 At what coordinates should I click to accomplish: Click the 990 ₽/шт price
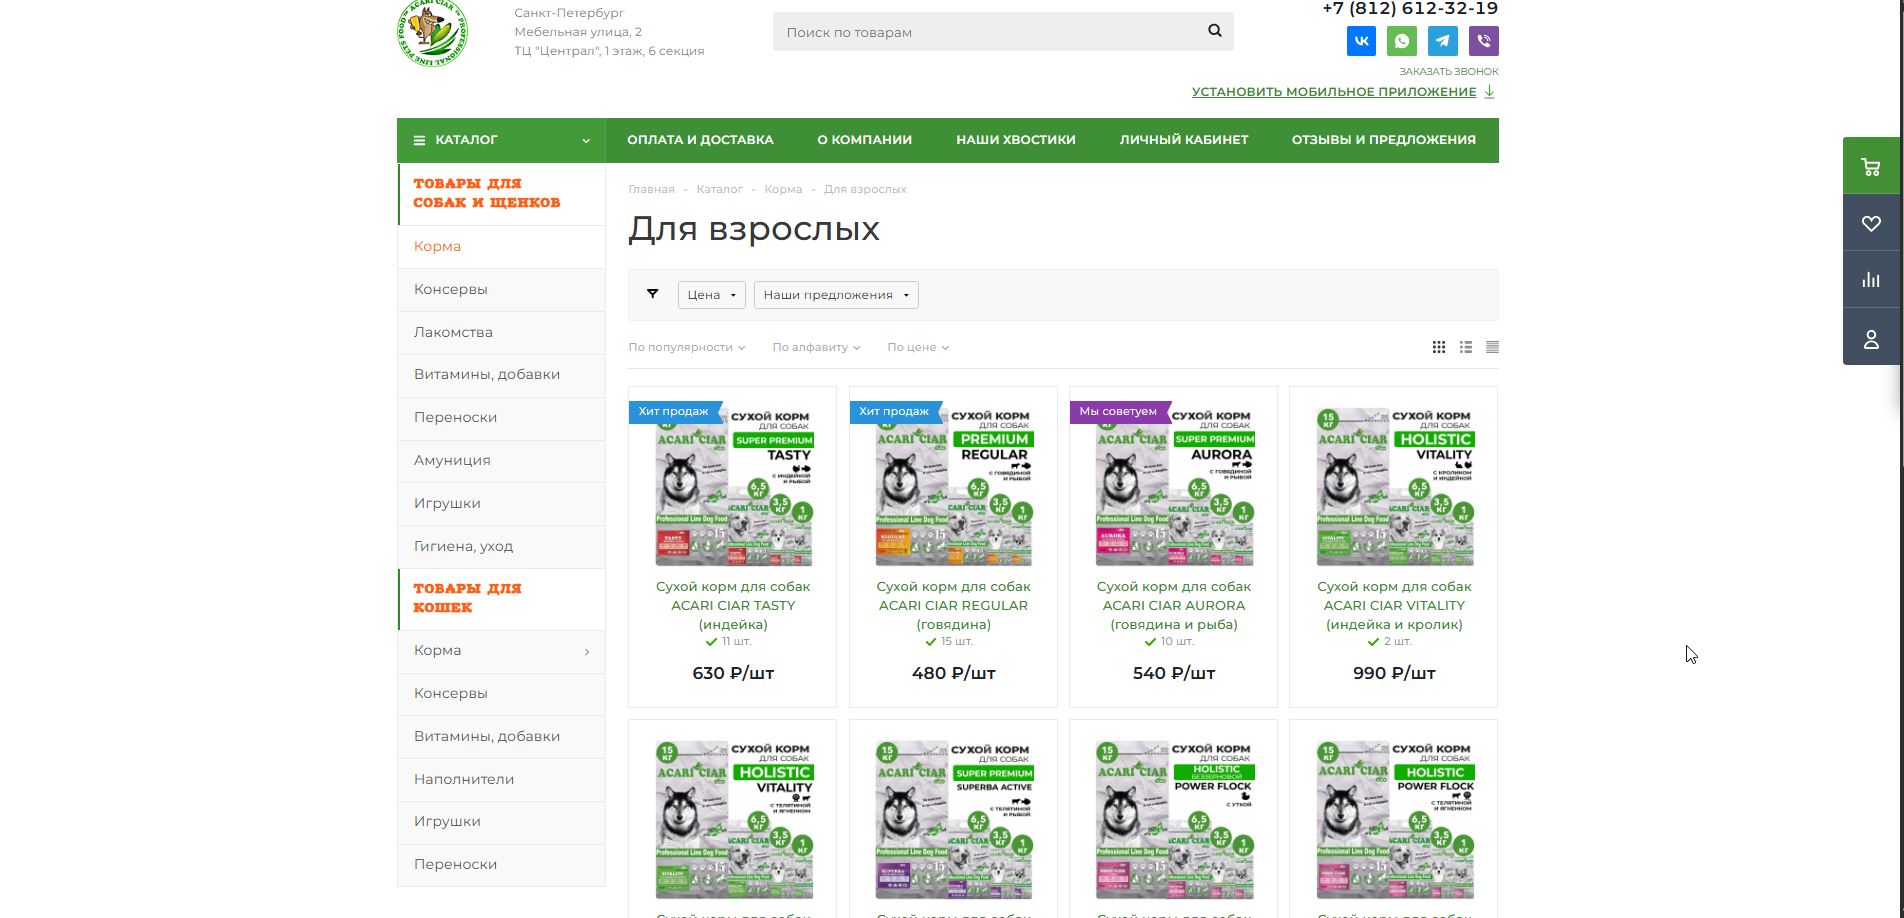pyautogui.click(x=1394, y=673)
